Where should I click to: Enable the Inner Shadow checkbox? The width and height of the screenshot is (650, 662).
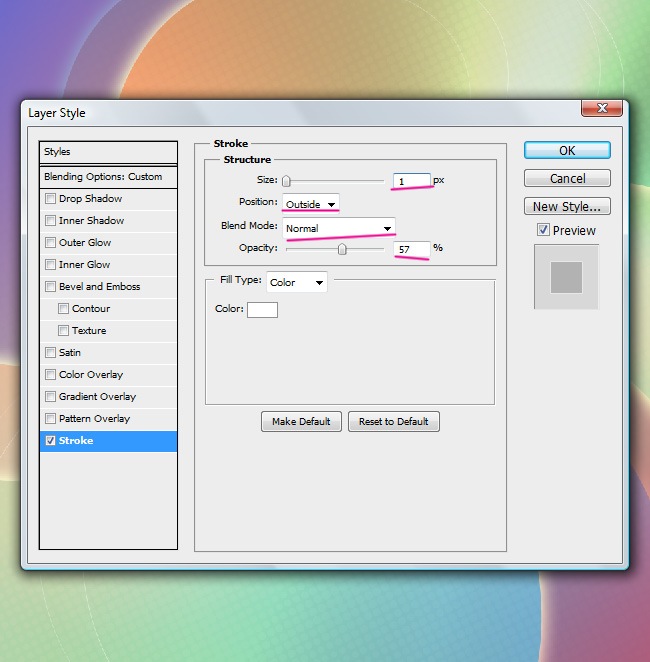pos(51,221)
